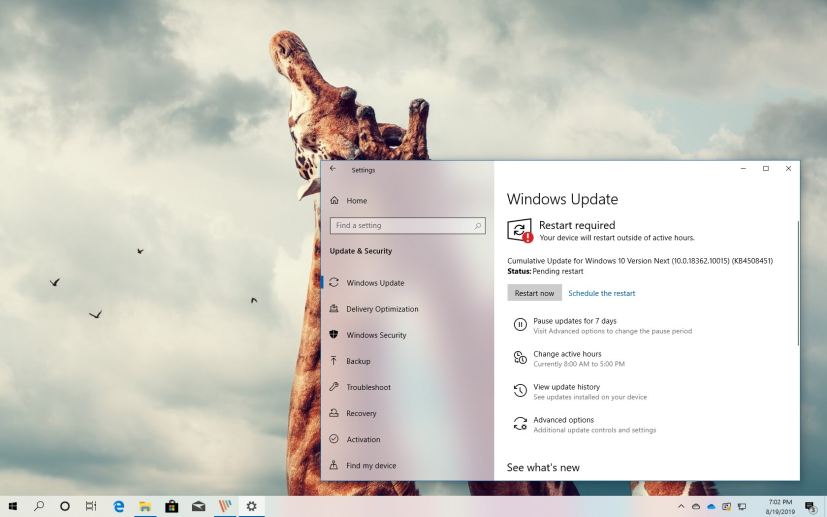Open Advanced options text link
827x517 pixels.
point(563,420)
